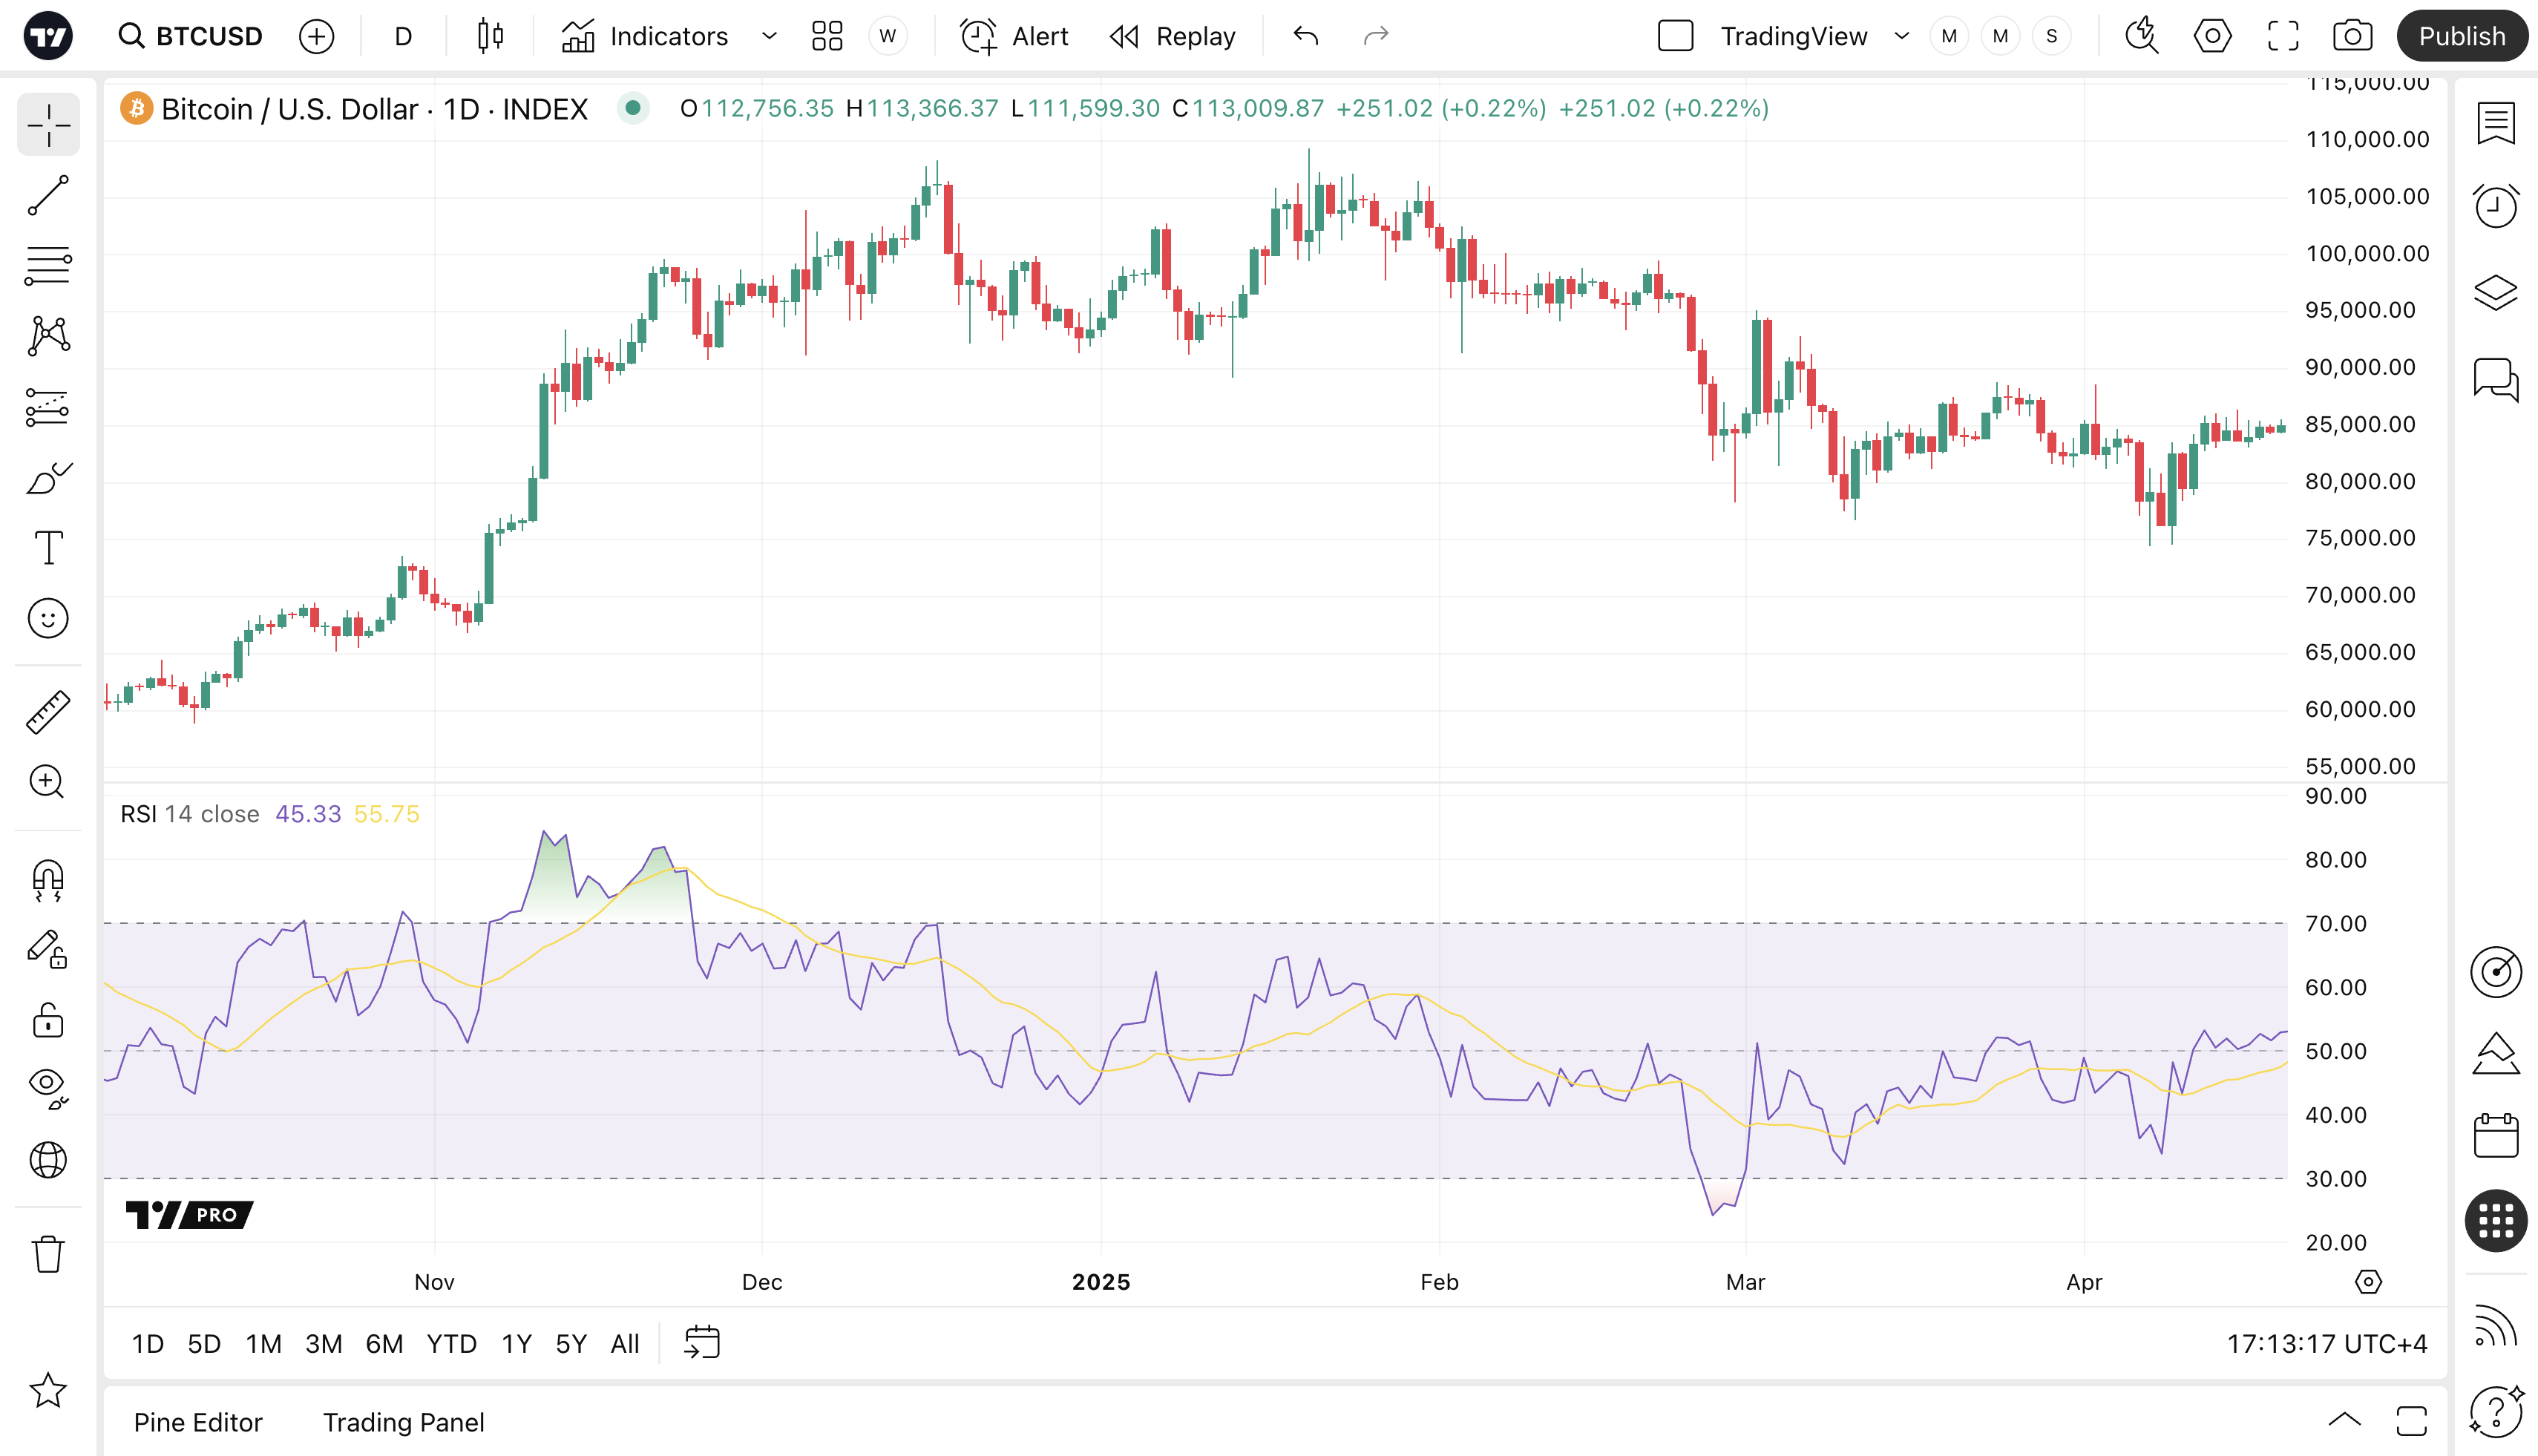Expand the indicators favorites dropdown arrow
This screenshot has width=2538, height=1456.
(769, 37)
